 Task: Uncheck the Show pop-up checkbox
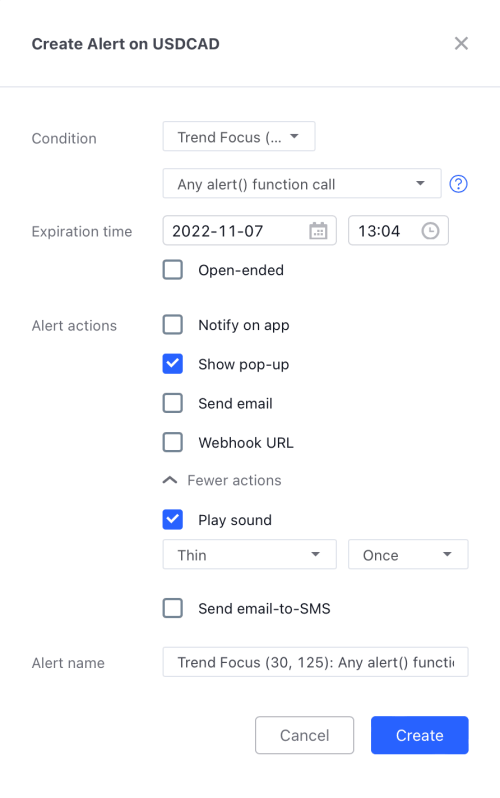(x=173, y=364)
